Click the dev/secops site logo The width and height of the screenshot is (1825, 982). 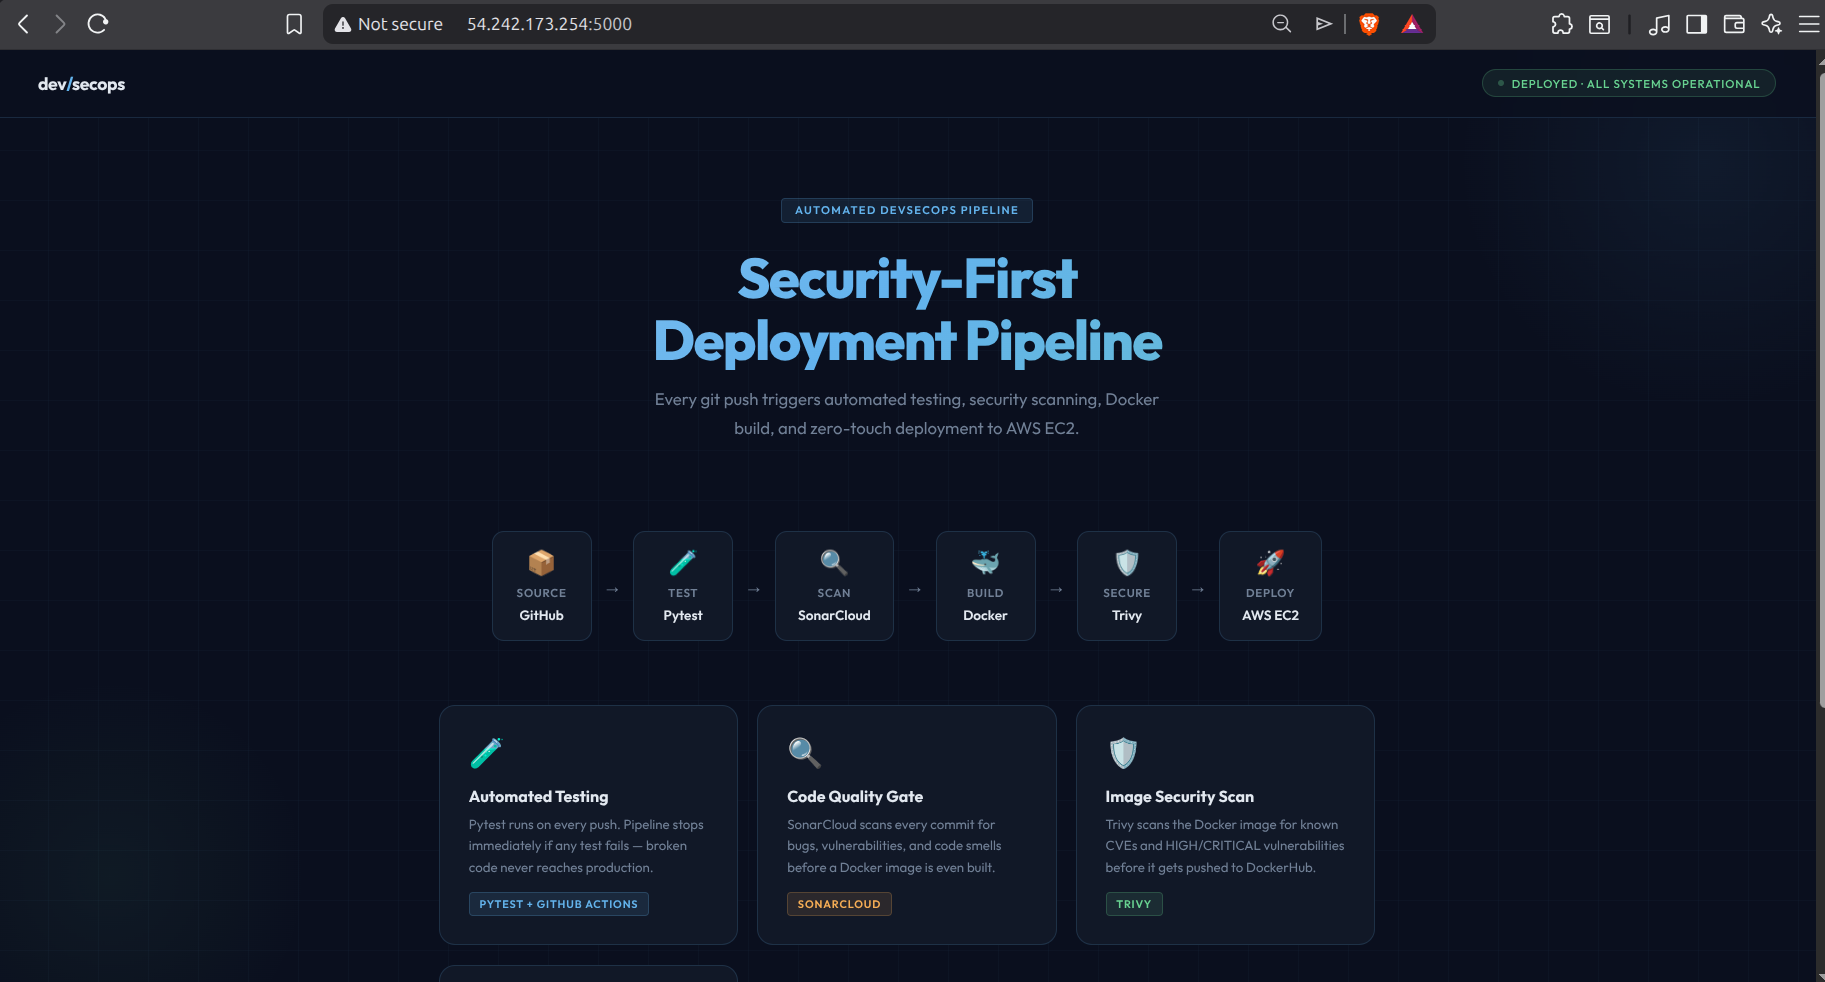point(81,84)
